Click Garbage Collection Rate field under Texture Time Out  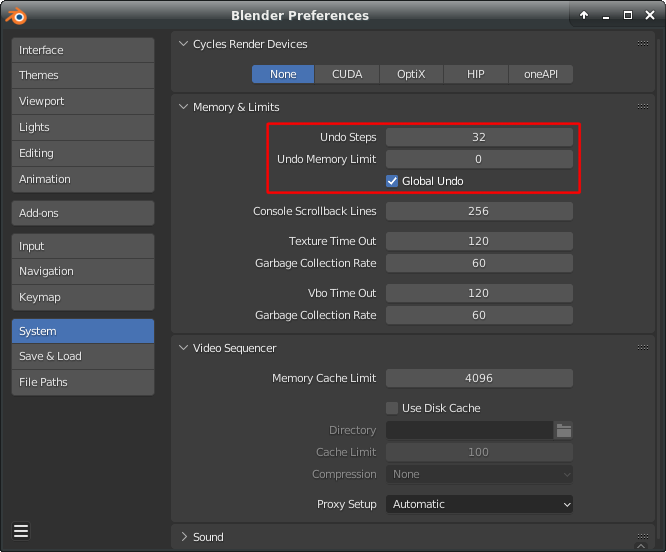[479, 263]
